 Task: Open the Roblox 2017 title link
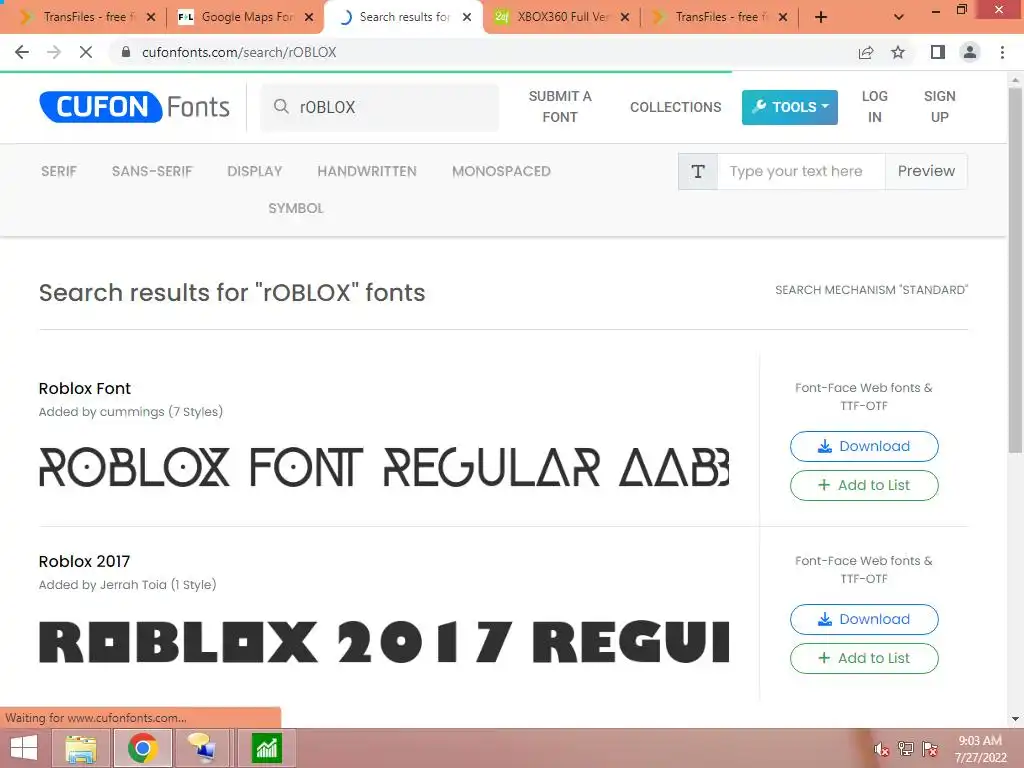[84, 562]
